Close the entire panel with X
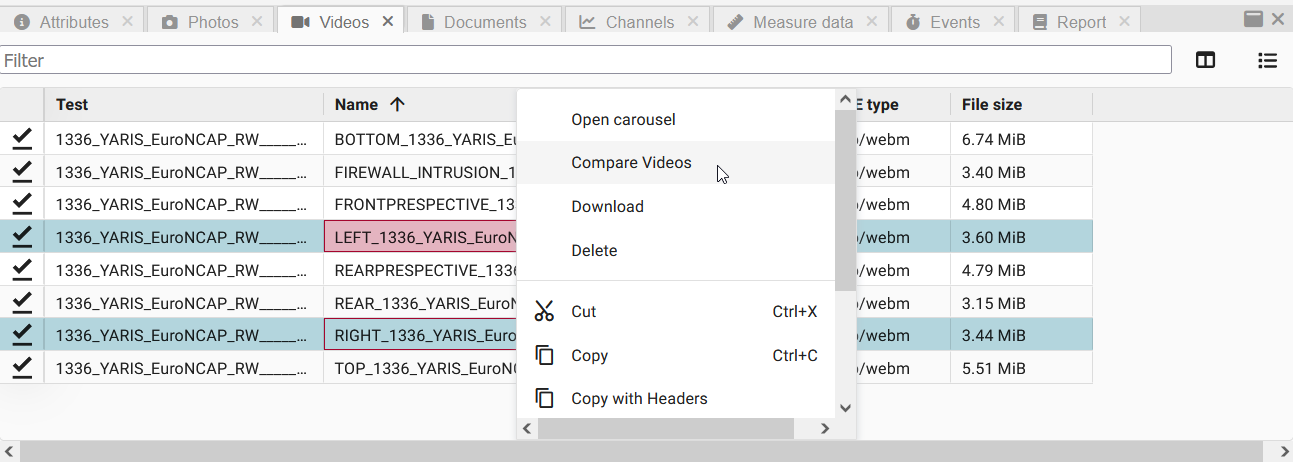The width and height of the screenshot is (1293, 462). (1278, 18)
